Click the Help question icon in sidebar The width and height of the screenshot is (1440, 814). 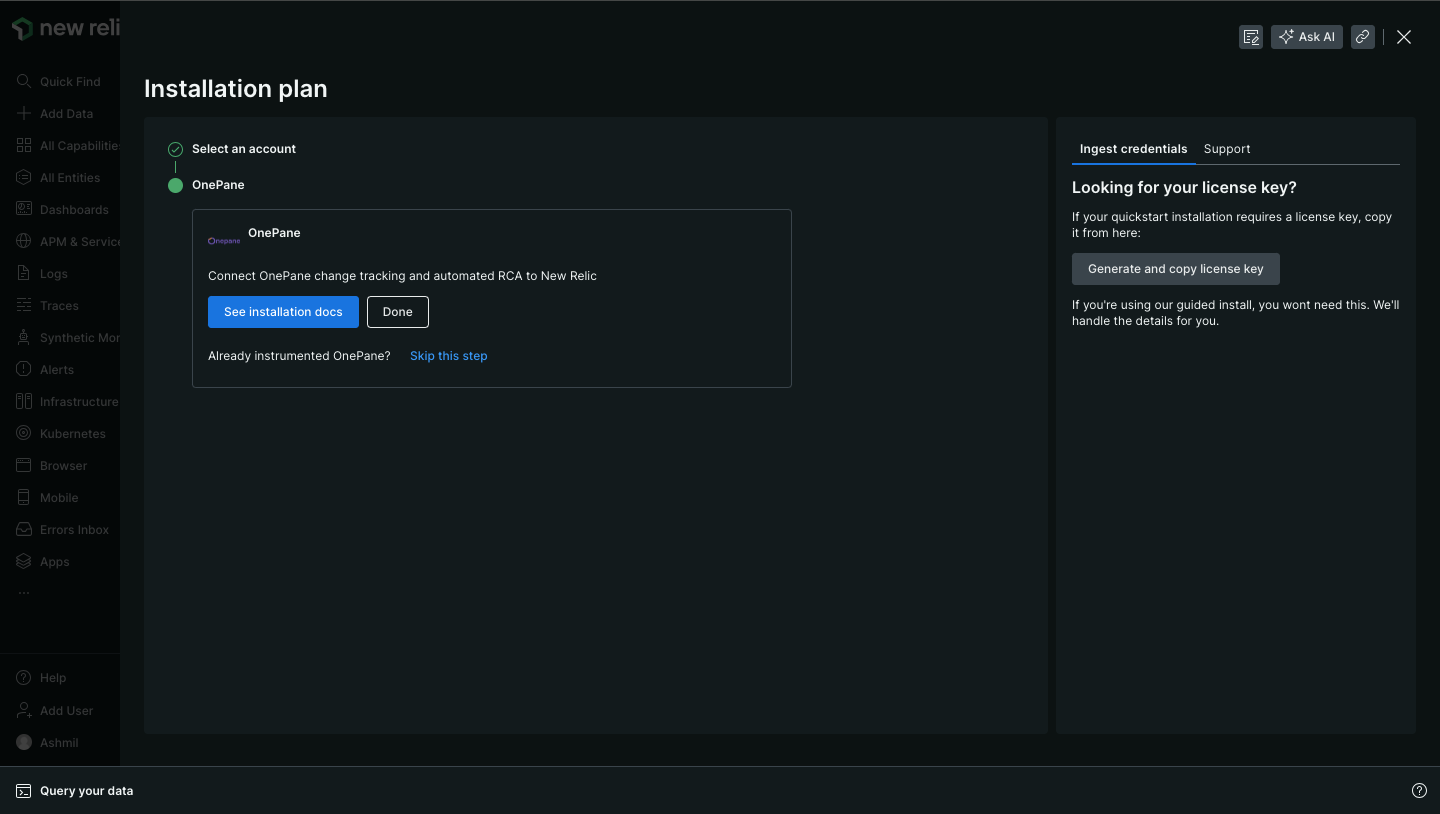[x=24, y=677]
